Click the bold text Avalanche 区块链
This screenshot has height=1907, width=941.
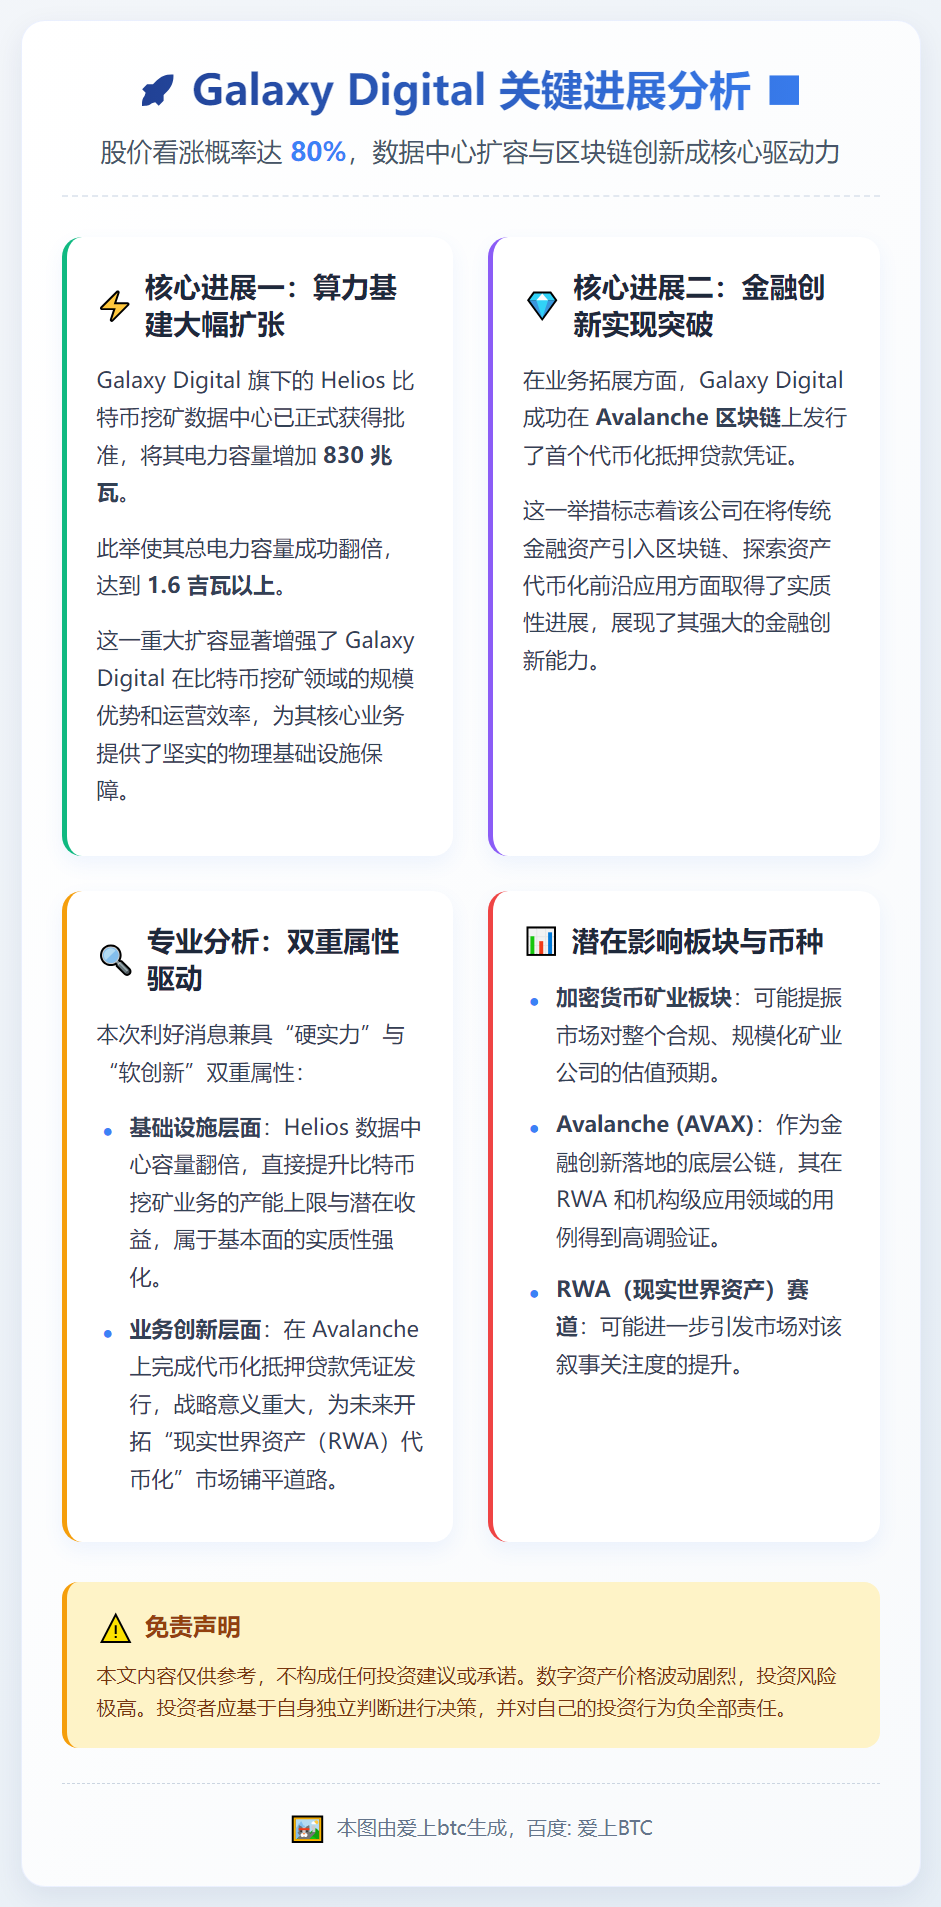click(689, 417)
